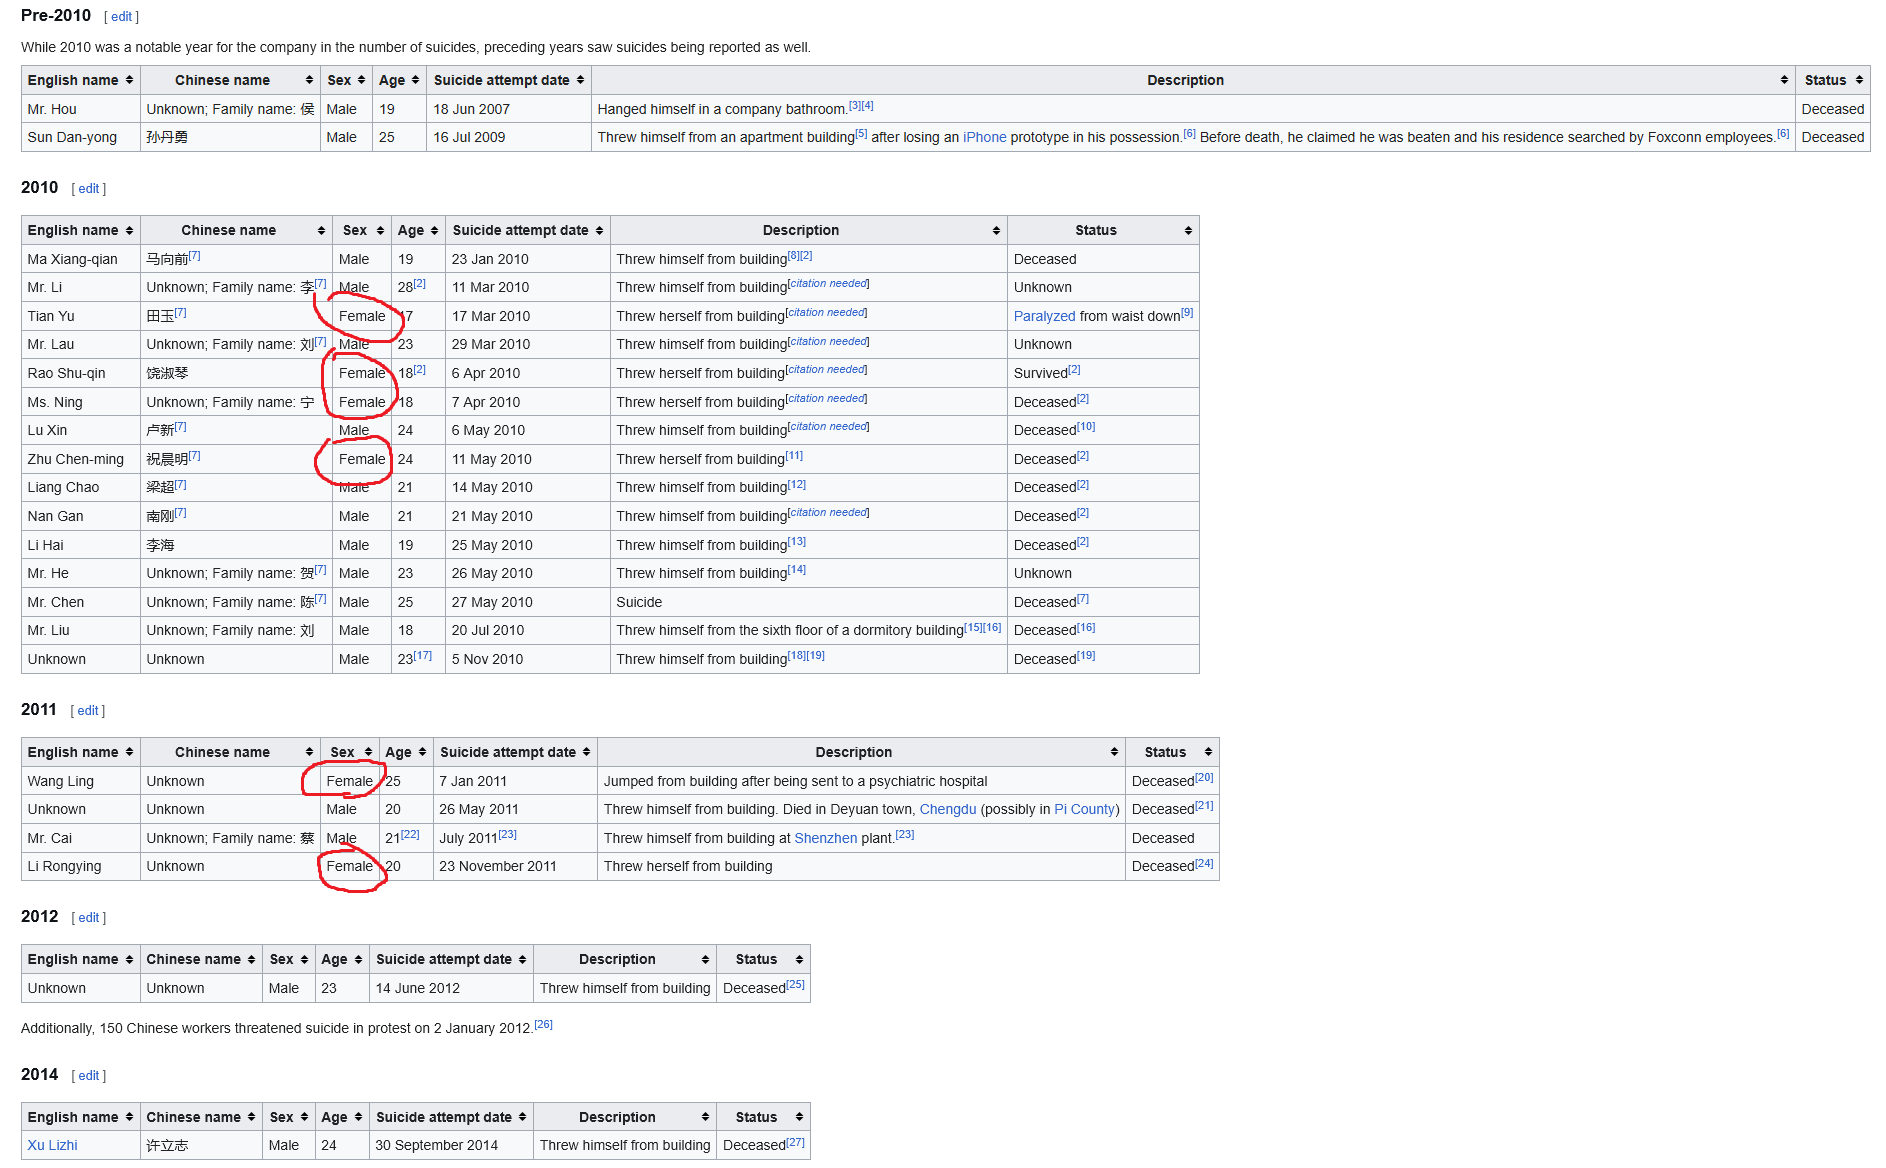Open citation 26 after January 2012 sentence
The image size is (1886, 1168).
click(543, 1024)
